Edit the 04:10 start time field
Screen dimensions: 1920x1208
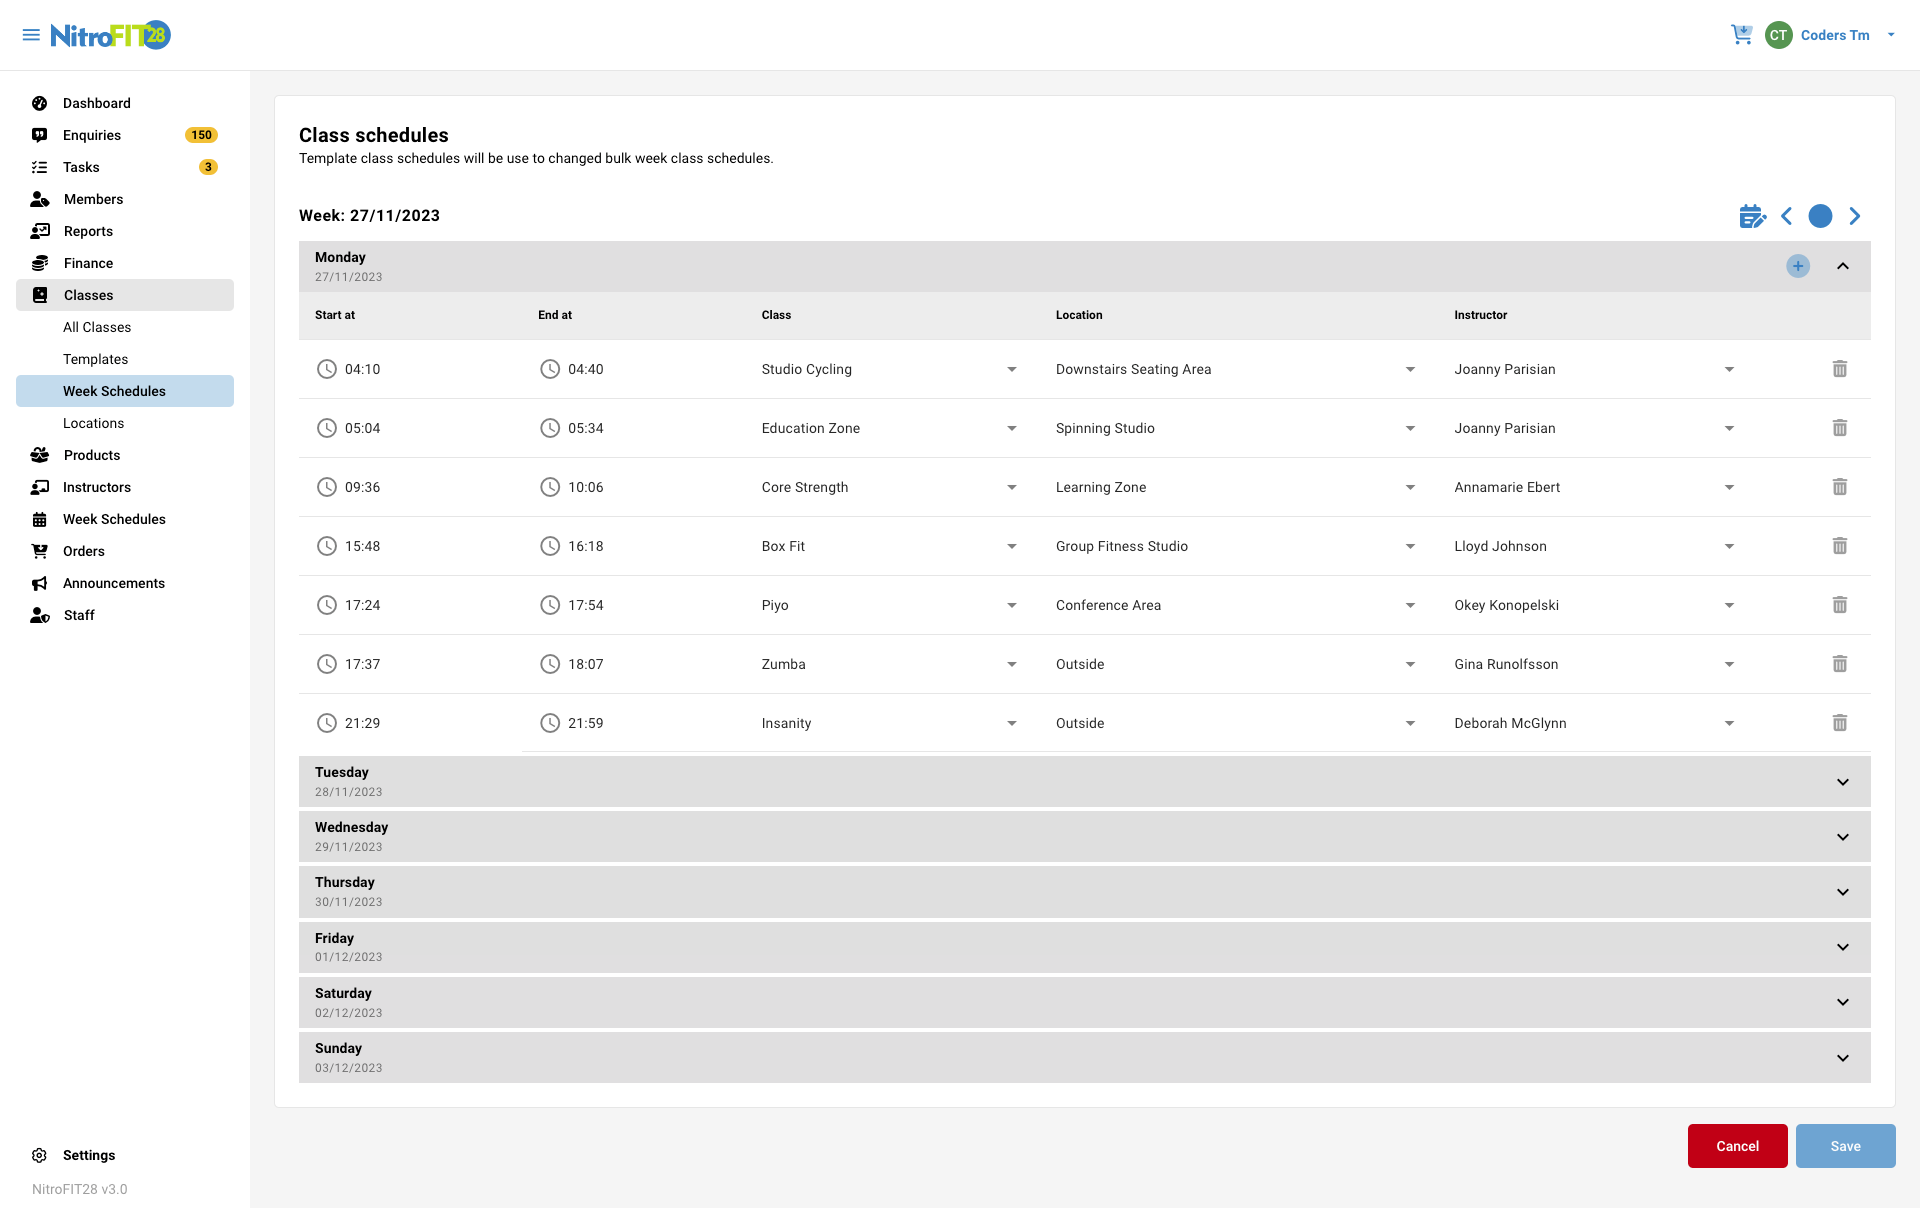pyautogui.click(x=363, y=368)
